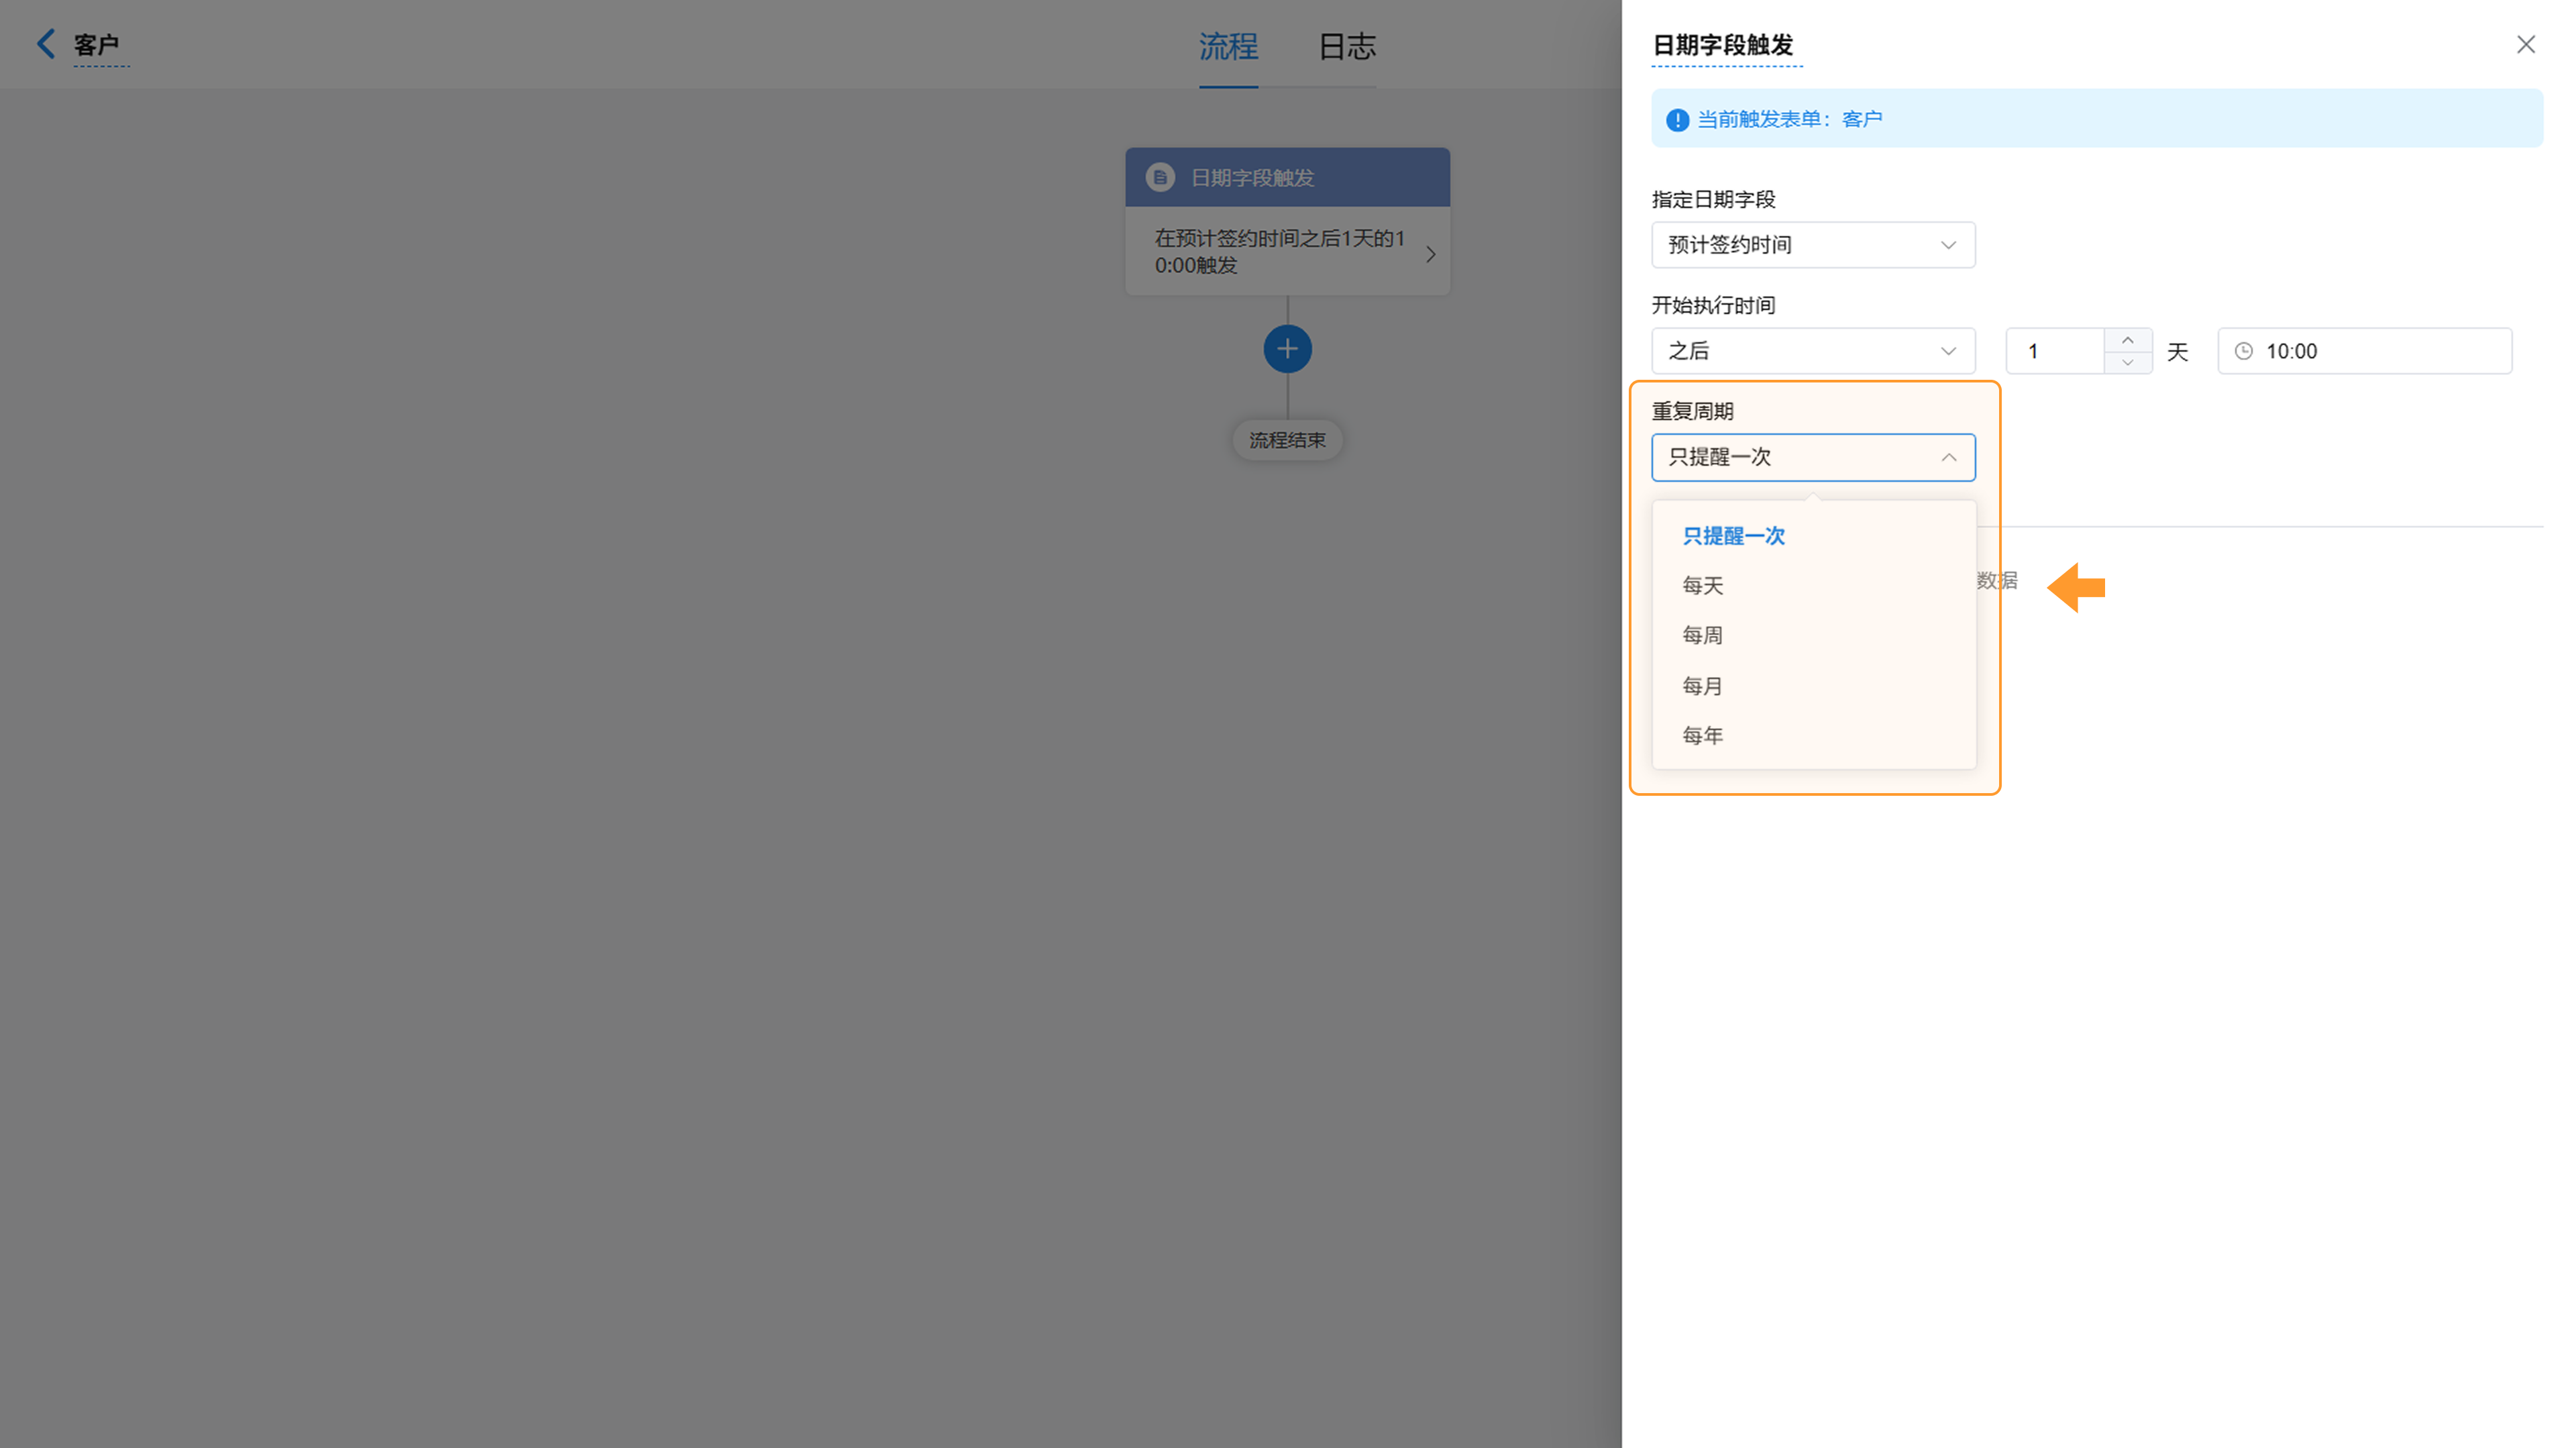Click the back arrow beside 客户
This screenshot has height=1448, width=2576.
[46, 44]
